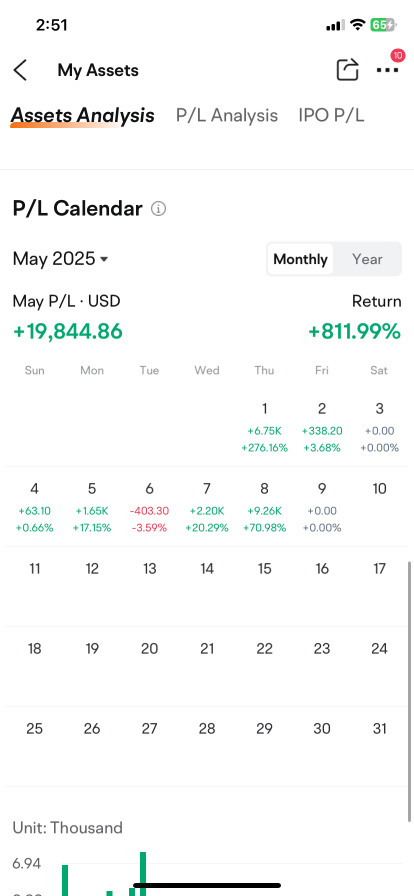Expand the May 2025 month dropdown

(61, 259)
